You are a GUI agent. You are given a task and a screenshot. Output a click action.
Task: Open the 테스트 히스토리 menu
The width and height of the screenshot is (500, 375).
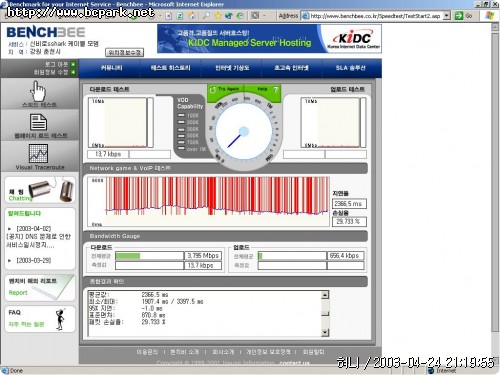[x=170, y=68]
